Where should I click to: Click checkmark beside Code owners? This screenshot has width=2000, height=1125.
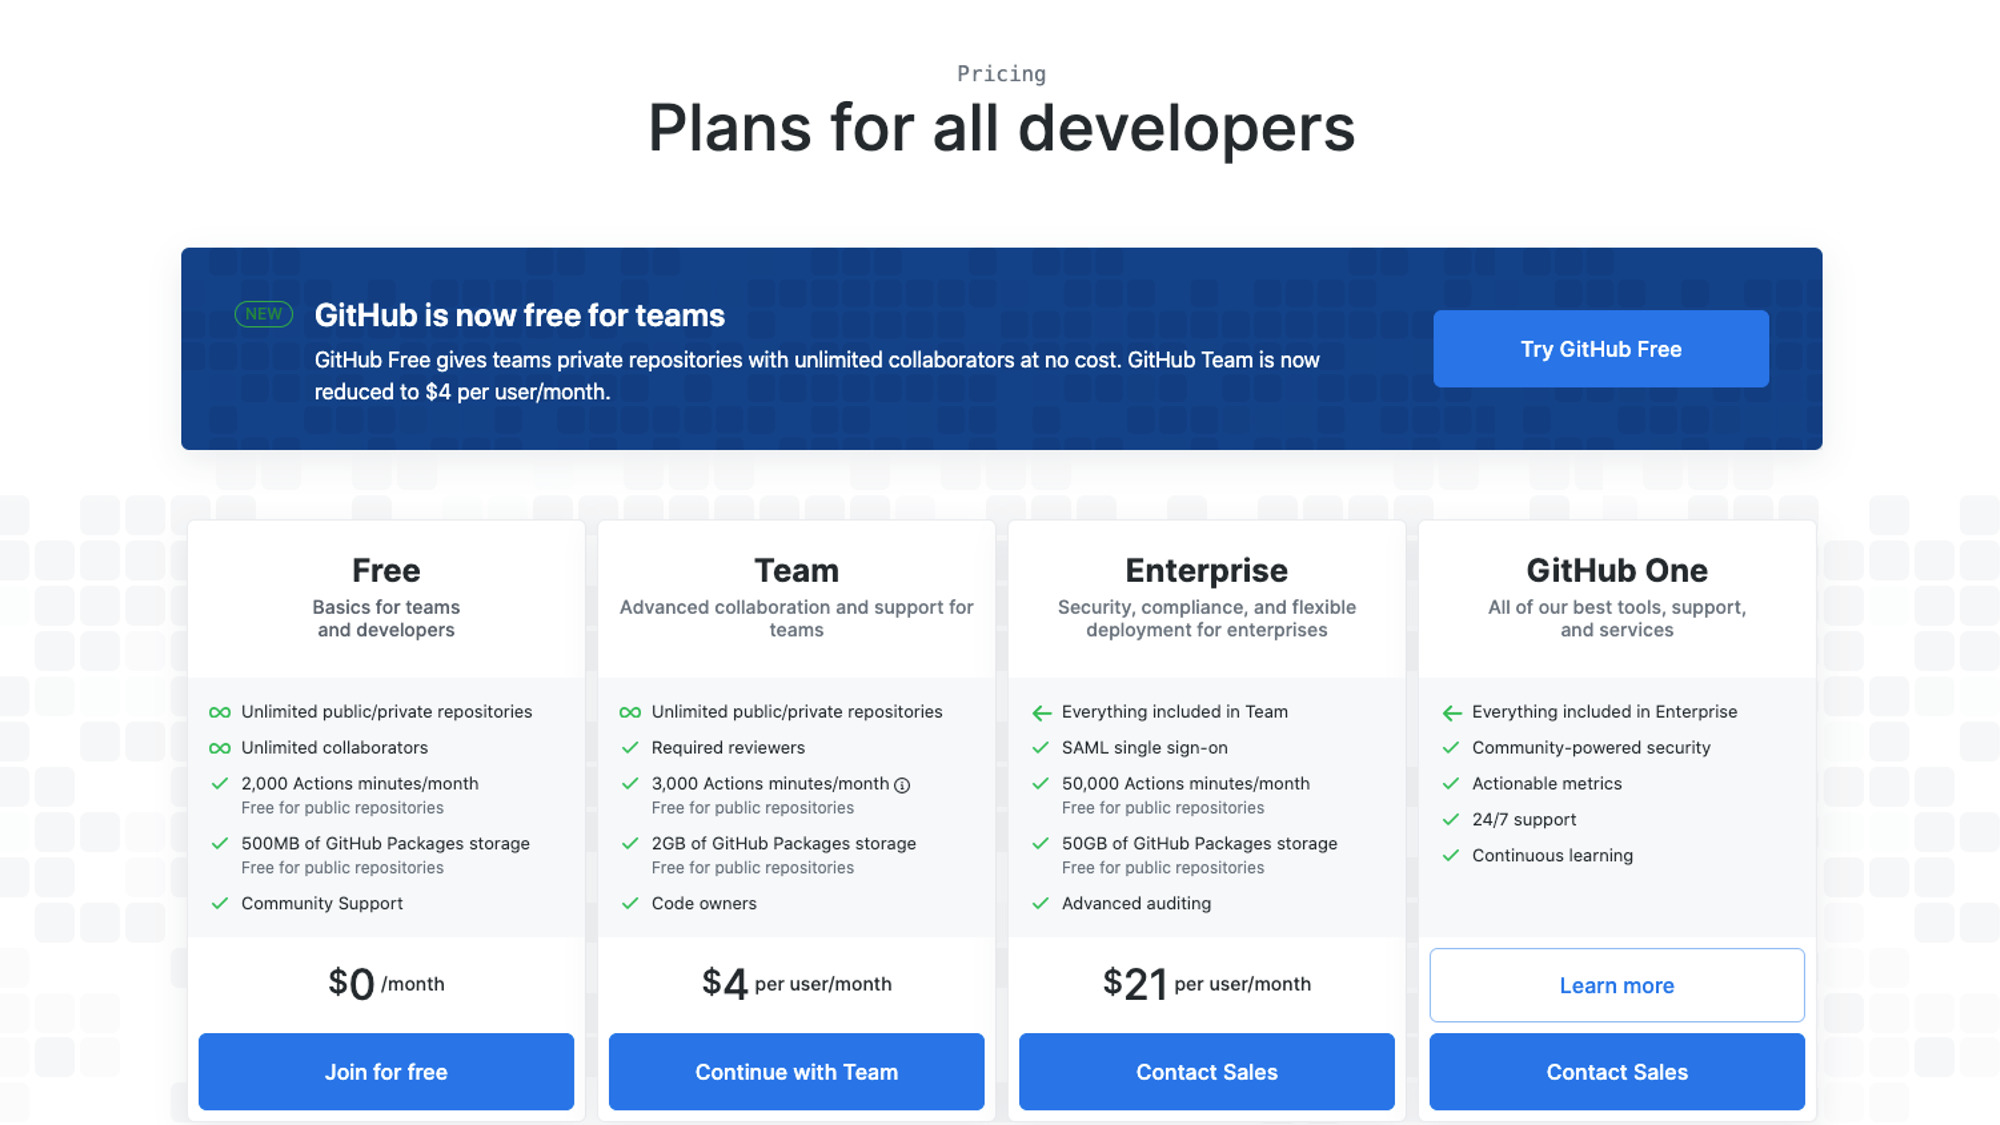pyautogui.click(x=630, y=903)
